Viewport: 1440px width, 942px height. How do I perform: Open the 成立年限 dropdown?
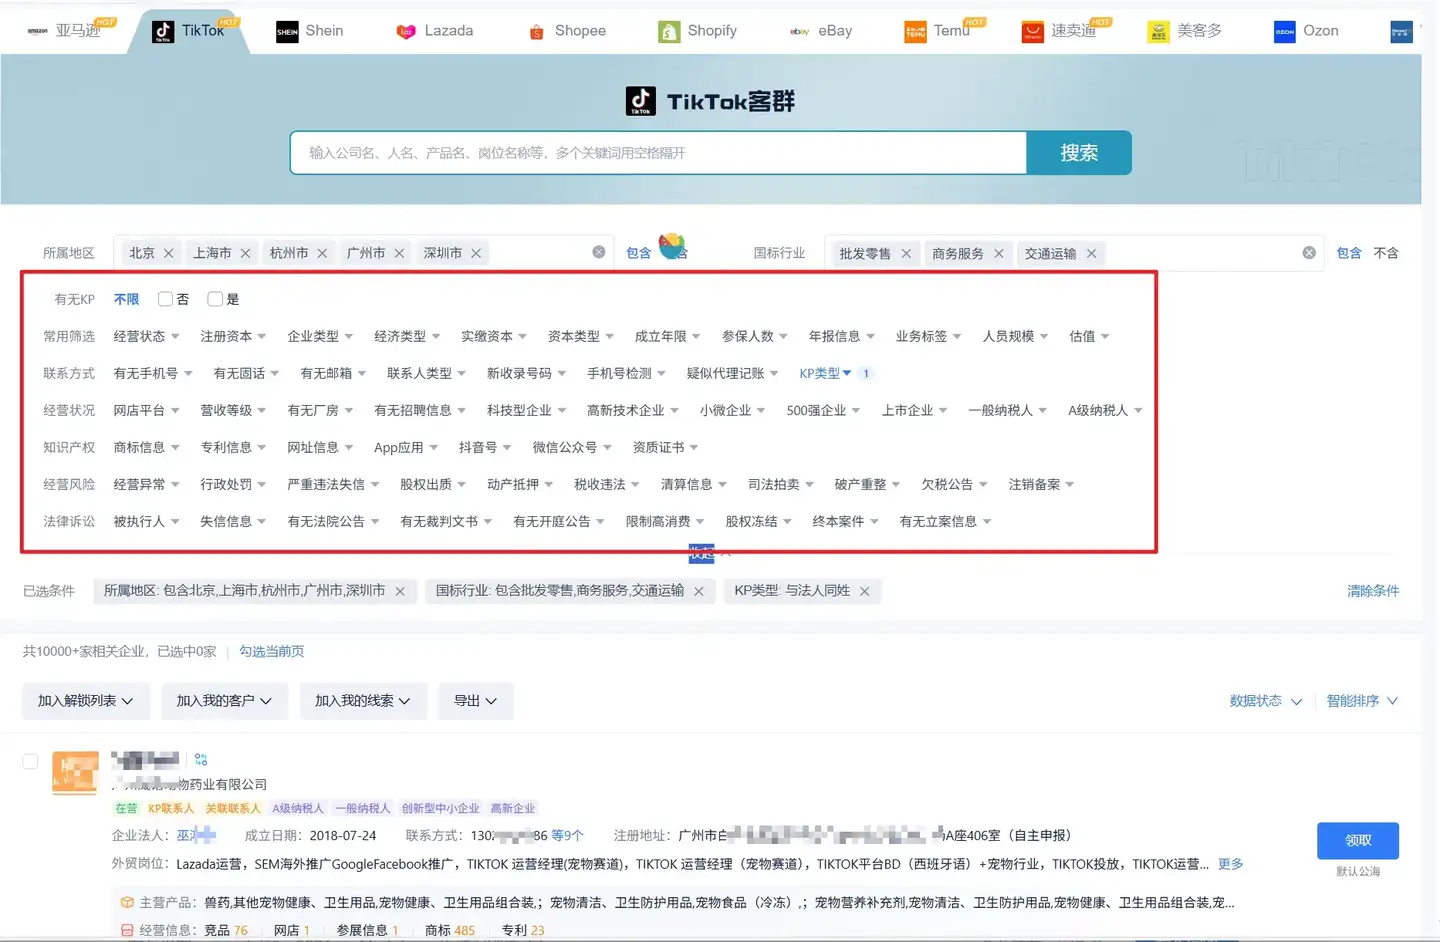pyautogui.click(x=667, y=336)
